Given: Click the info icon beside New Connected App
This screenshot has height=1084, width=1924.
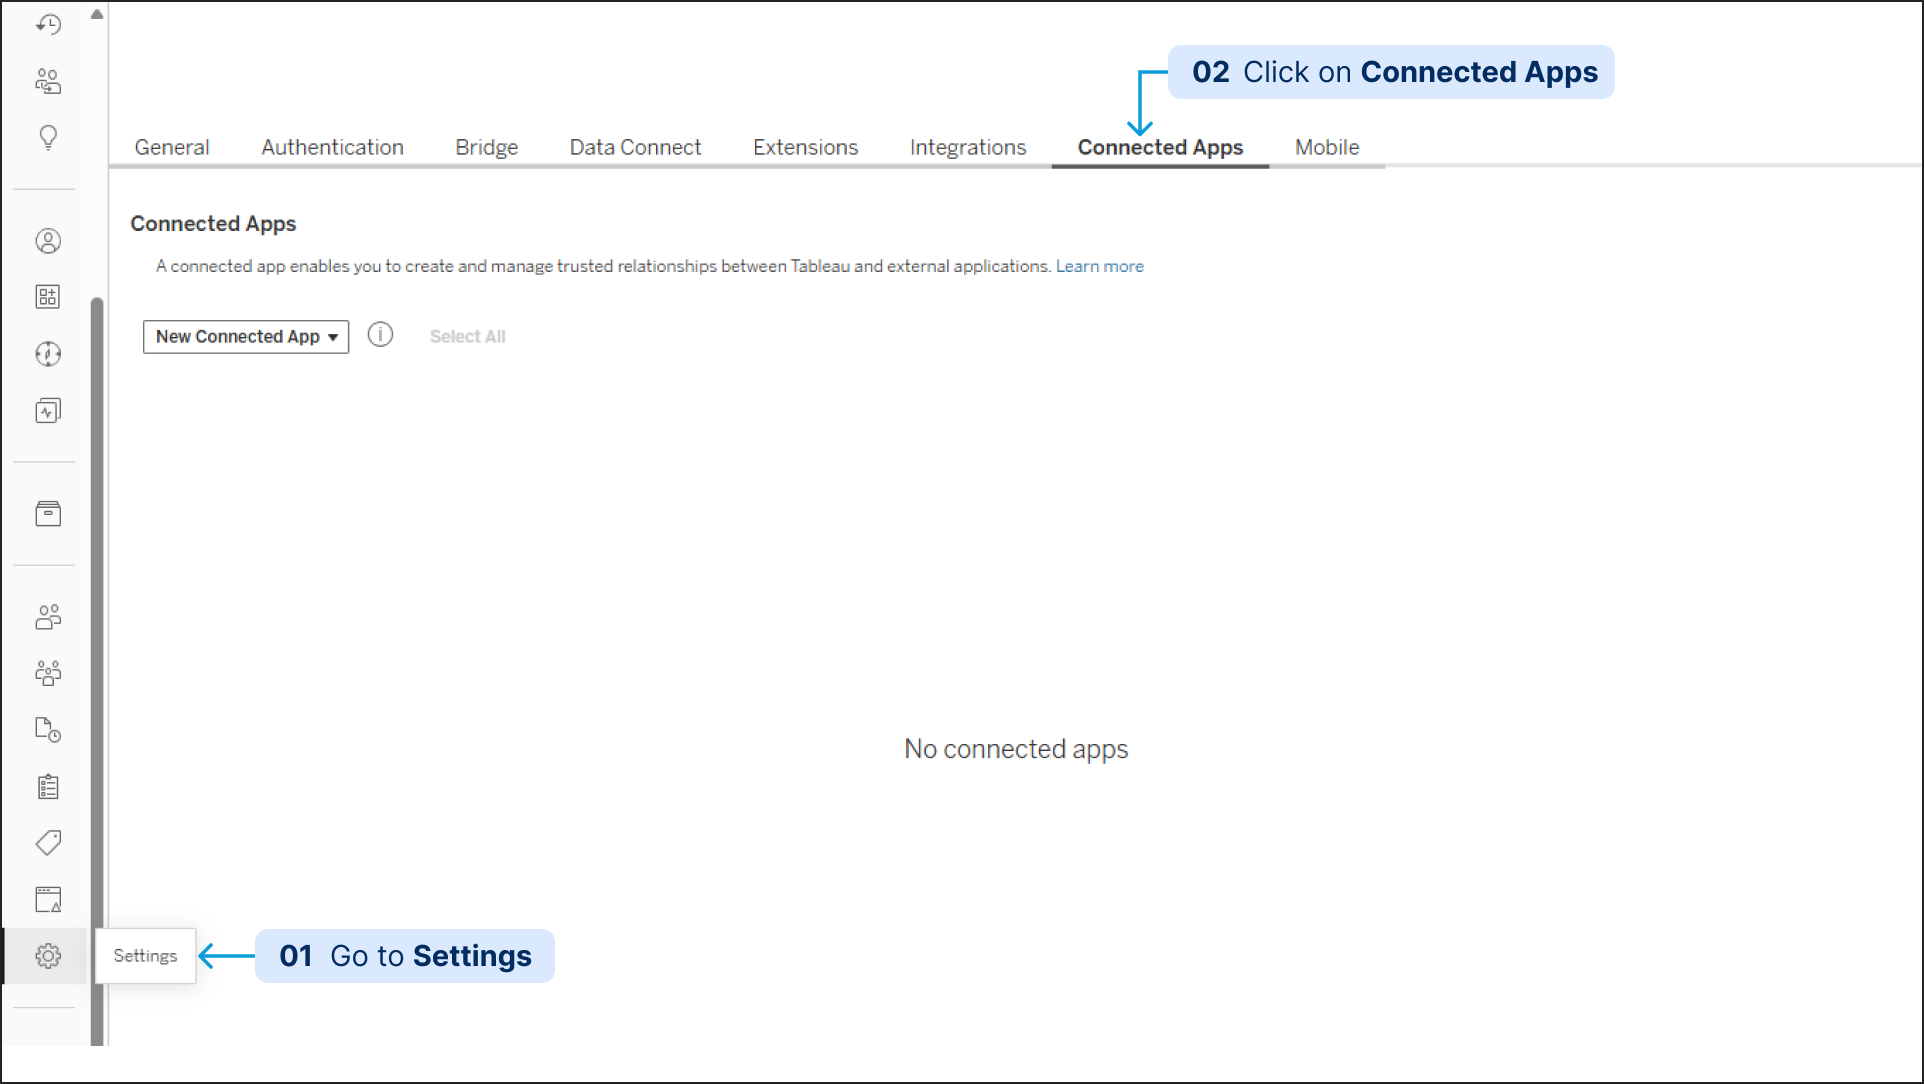Looking at the screenshot, I should (x=380, y=335).
